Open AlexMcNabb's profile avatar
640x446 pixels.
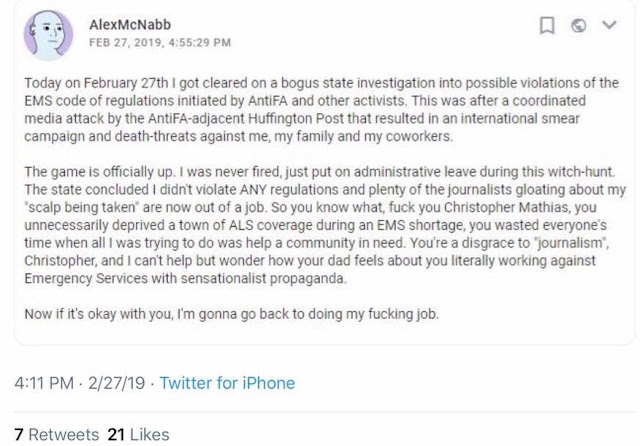pyautogui.click(x=48, y=35)
